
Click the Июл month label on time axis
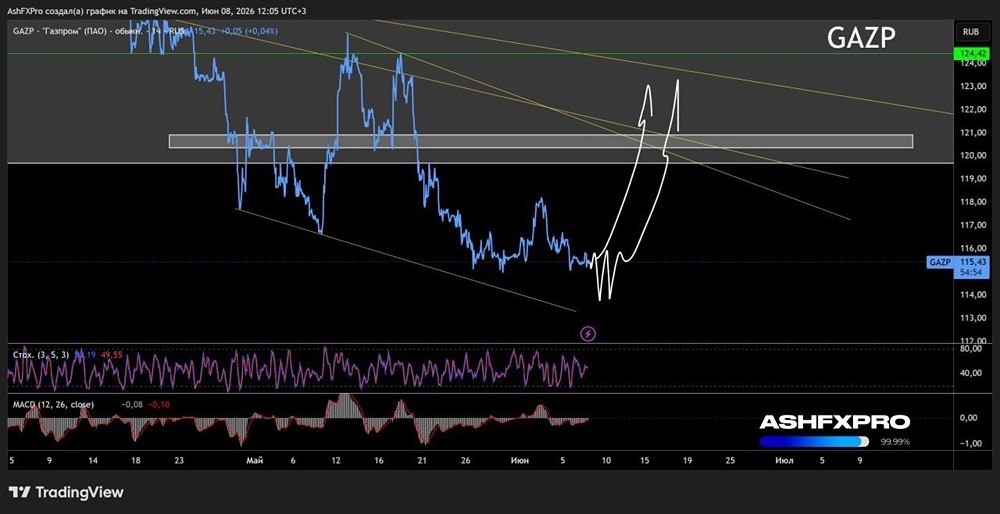(x=784, y=460)
